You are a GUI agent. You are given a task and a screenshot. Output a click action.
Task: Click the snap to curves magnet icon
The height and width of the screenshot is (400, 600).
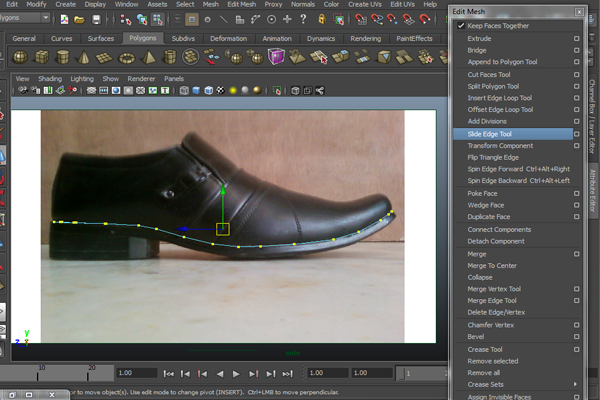coord(377,19)
